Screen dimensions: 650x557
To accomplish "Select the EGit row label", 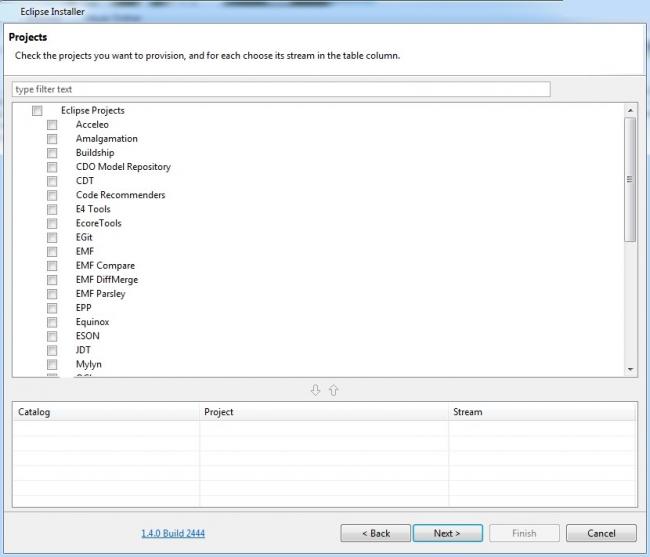I will tap(84, 237).
